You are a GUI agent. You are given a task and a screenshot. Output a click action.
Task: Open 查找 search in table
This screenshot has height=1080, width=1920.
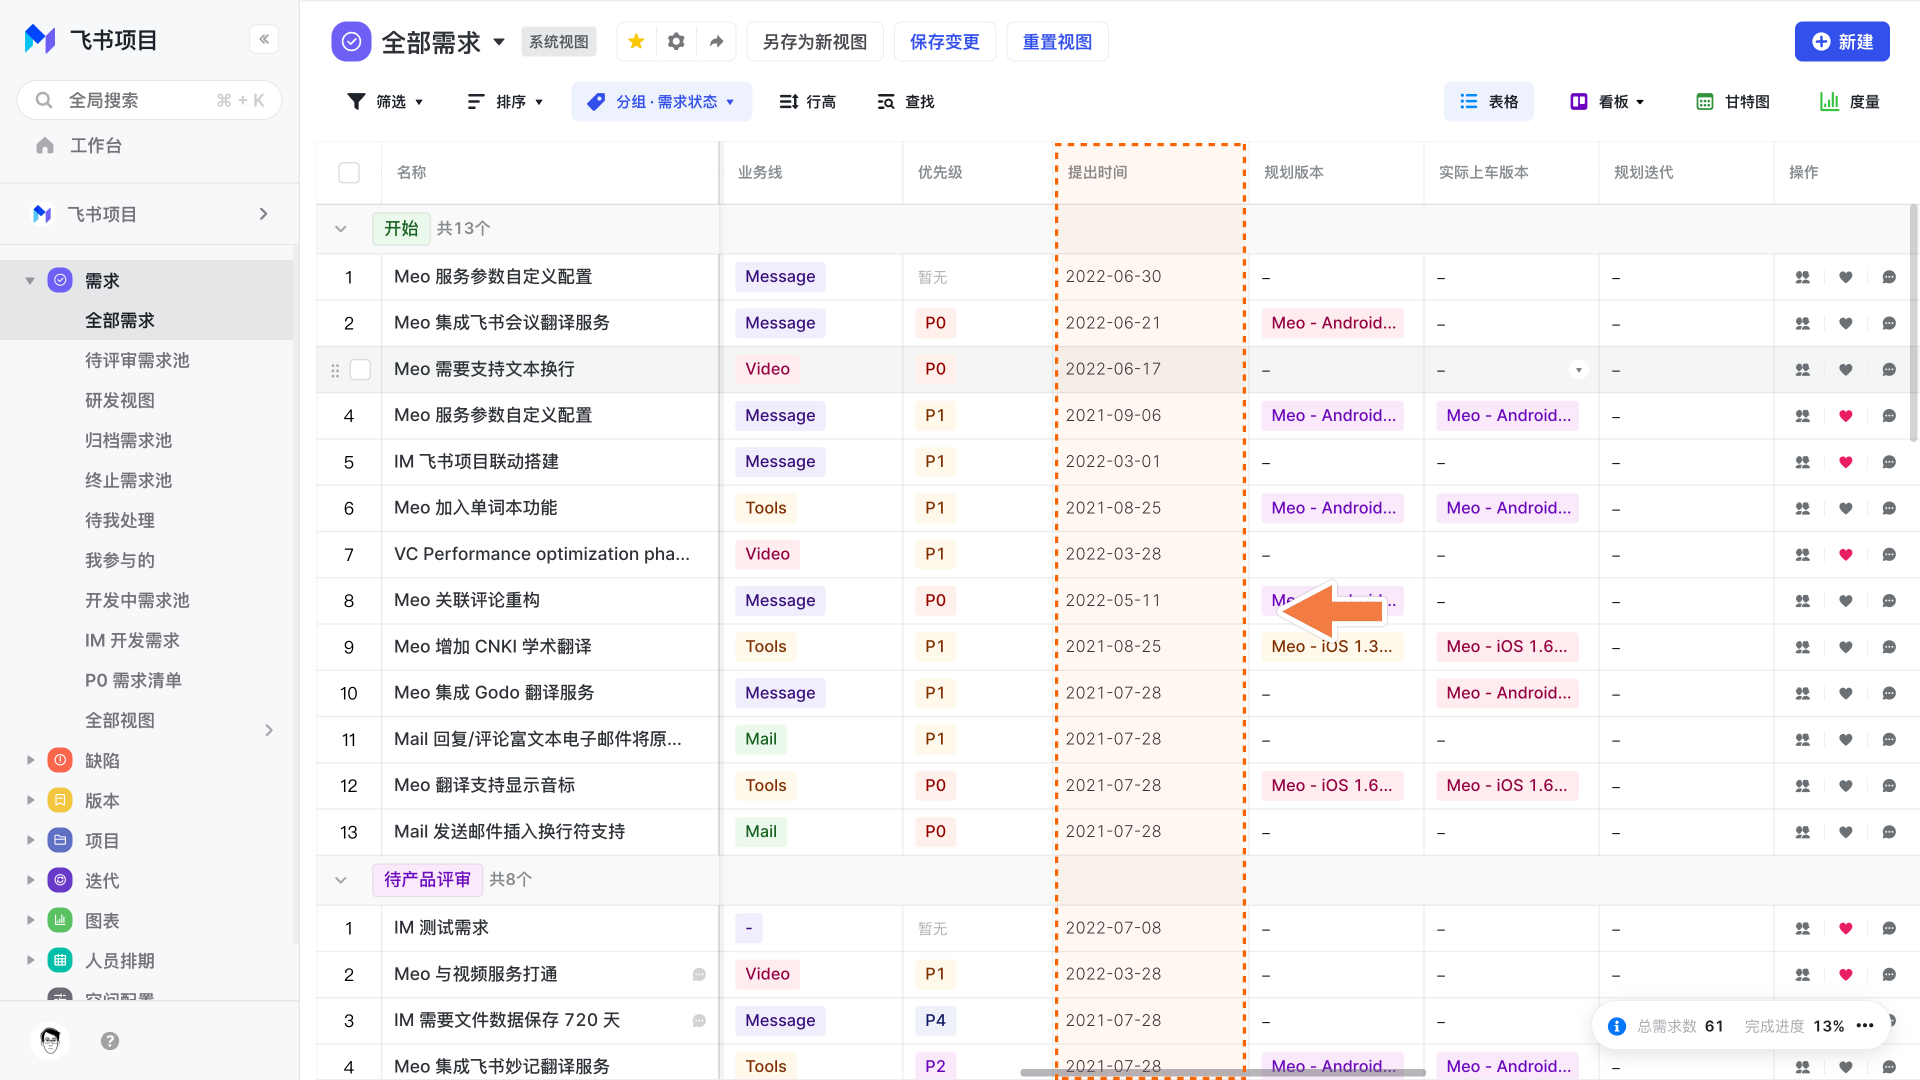pyautogui.click(x=906, y=102)
